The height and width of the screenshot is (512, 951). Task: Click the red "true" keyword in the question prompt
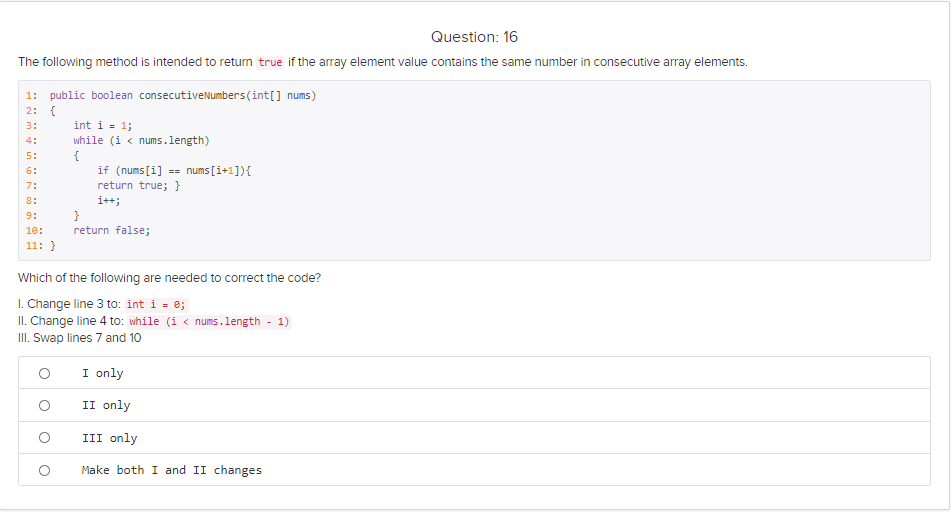click(270, 62)
